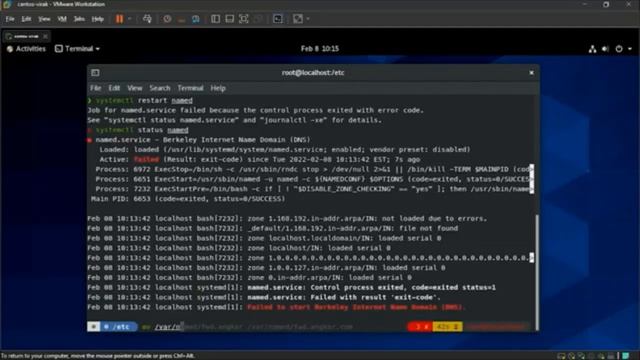Open VMware Edit menu
This screenshot has height=360, width=640.
pyautogui.click(x=26, y=19)
